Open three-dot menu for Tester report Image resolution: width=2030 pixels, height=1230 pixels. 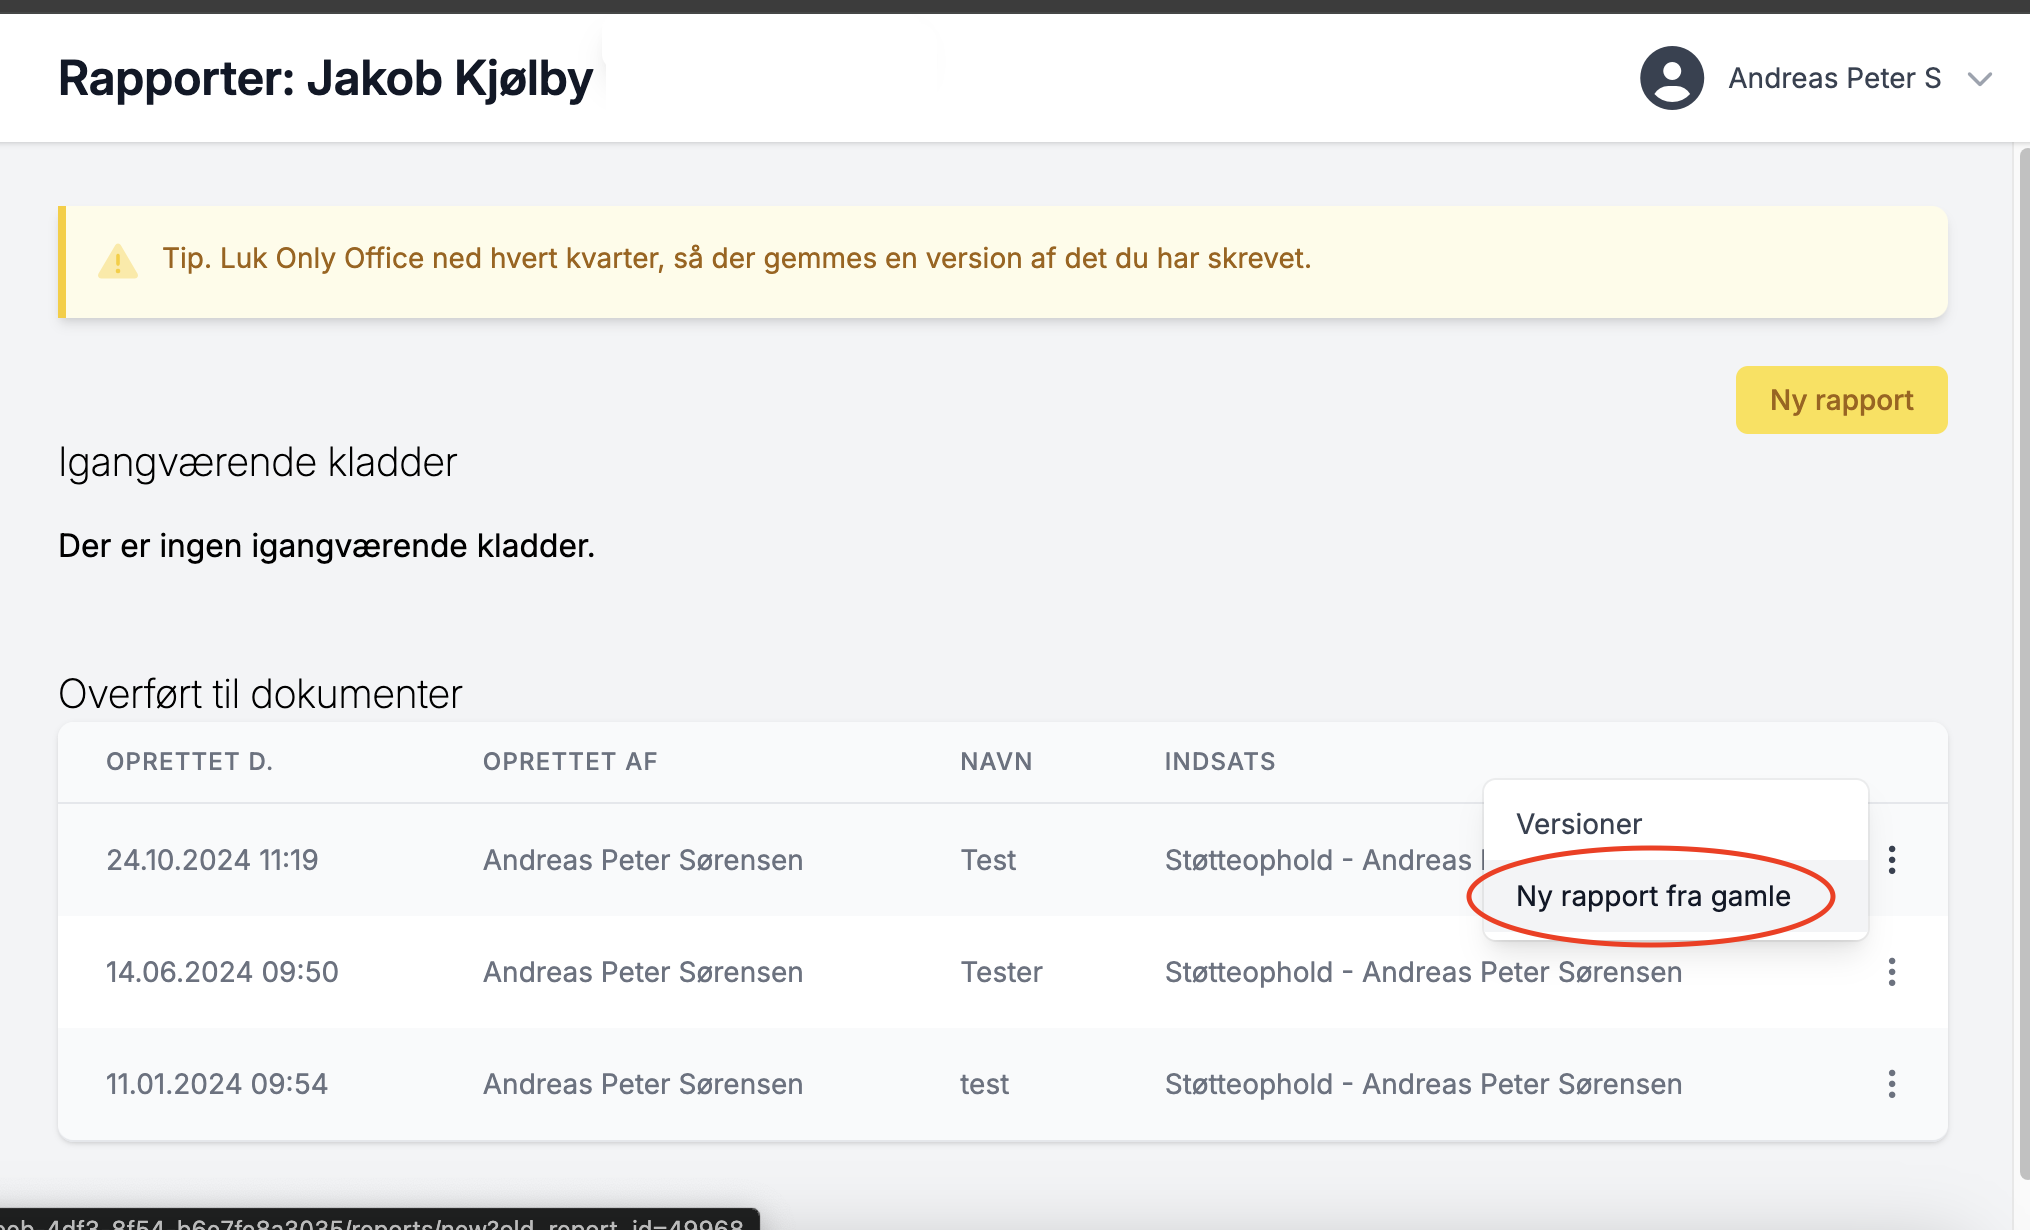point(1891,972)
